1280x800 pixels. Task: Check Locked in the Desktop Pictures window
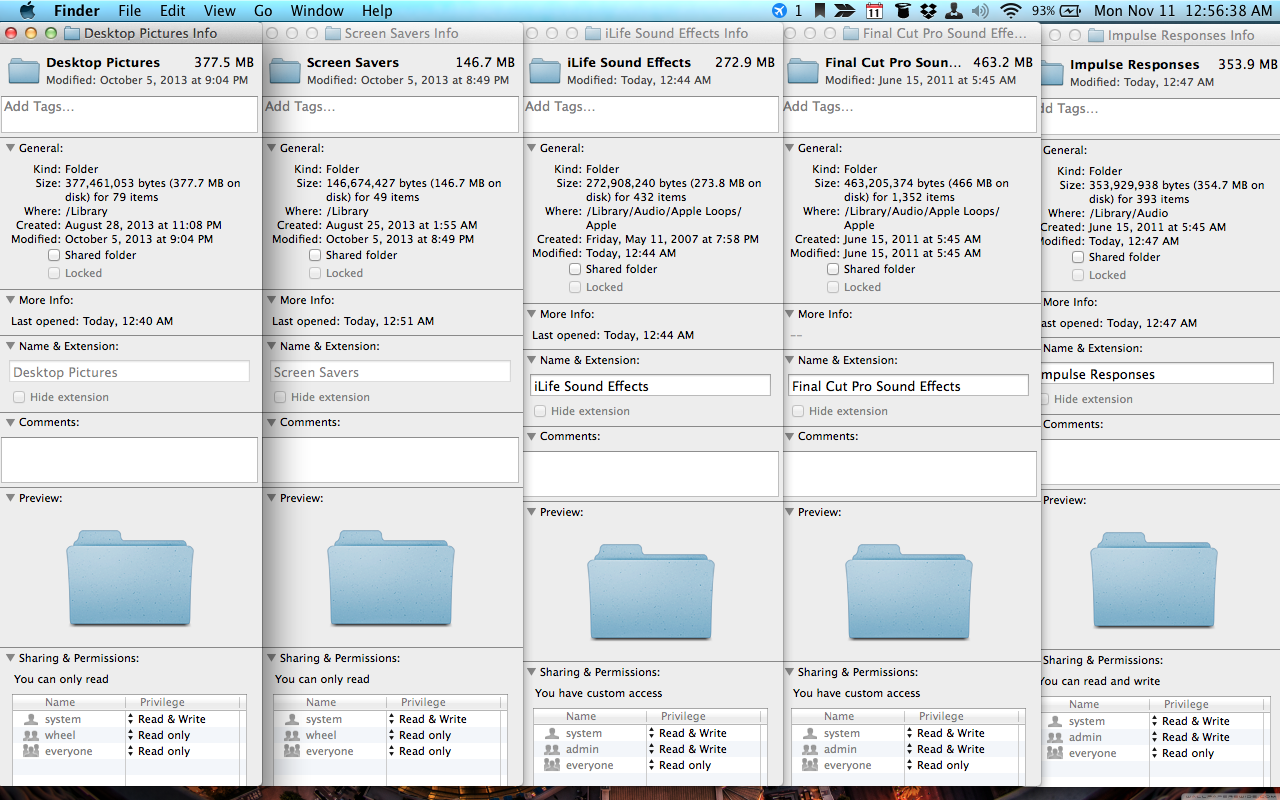[x=54, y=273]
